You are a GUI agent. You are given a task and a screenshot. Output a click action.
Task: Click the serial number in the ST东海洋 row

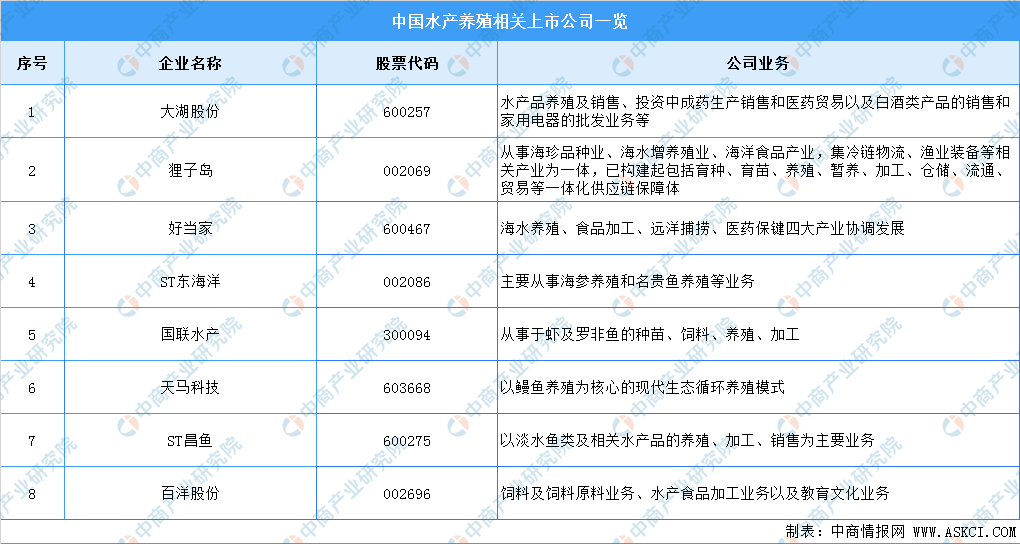32,282
